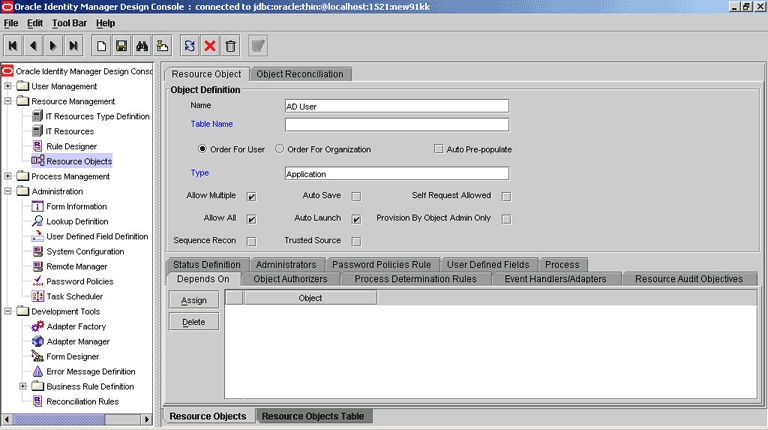The image size is (768, 430).
Task: Open the Tool Bar menu
Action: [x=70, y=23]
